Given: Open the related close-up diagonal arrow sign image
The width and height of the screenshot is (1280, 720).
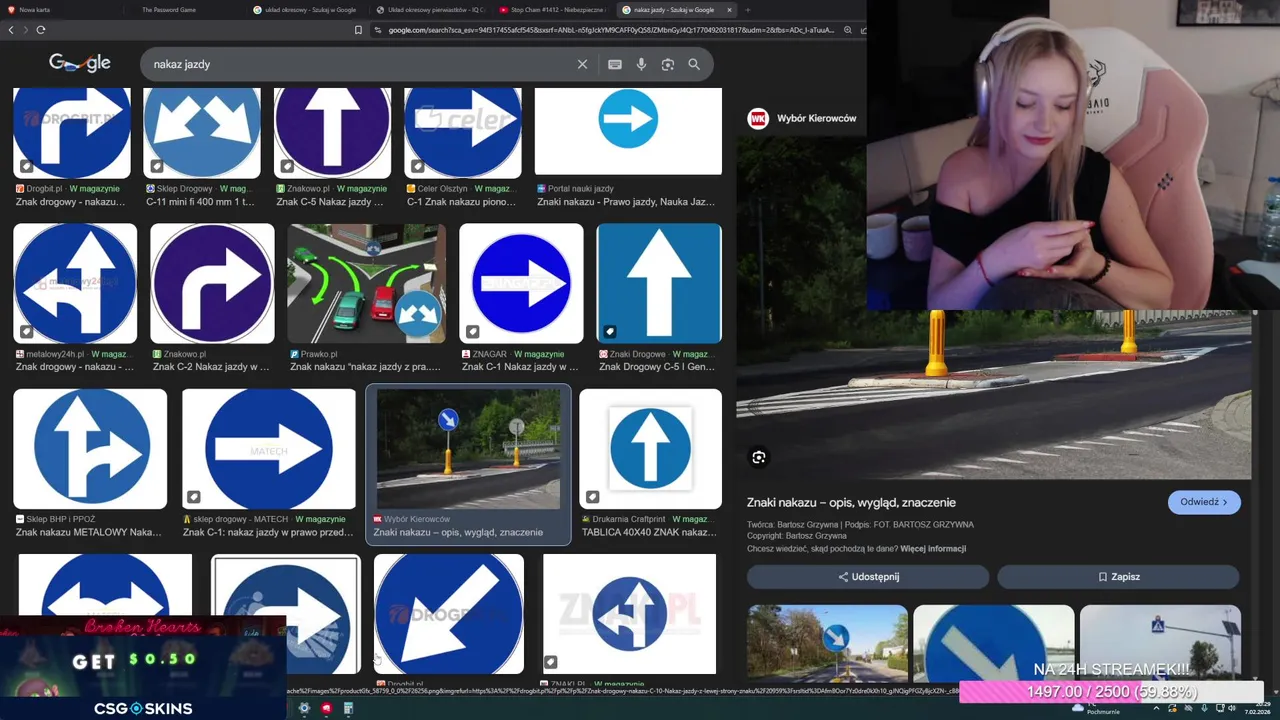Looking at the screenshot, I should pos(994,643).
